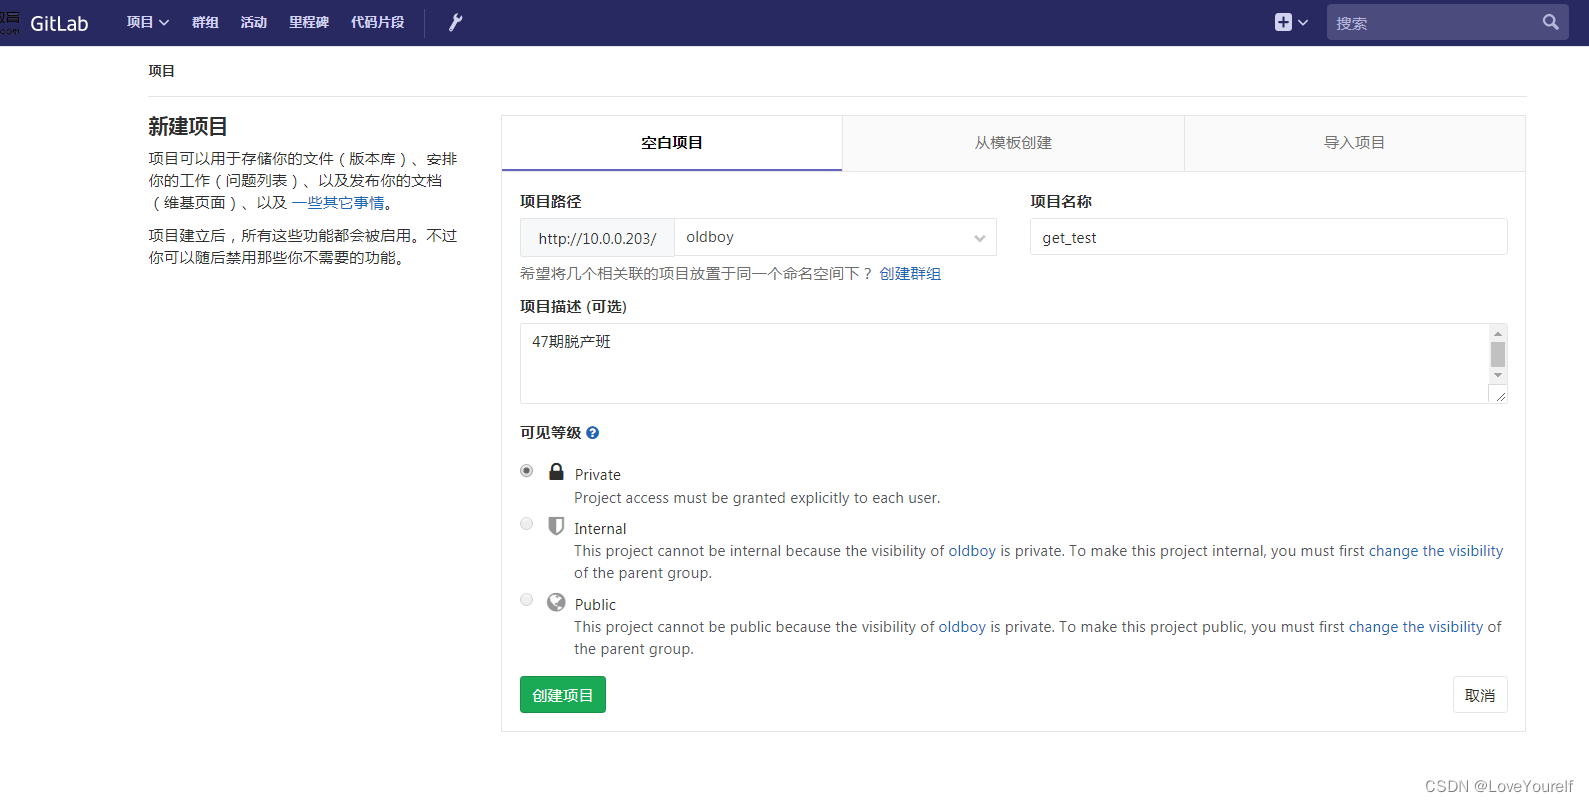The image size is (1589, 802).
Task: Click the Internal label text
Action: pos(600,529)
